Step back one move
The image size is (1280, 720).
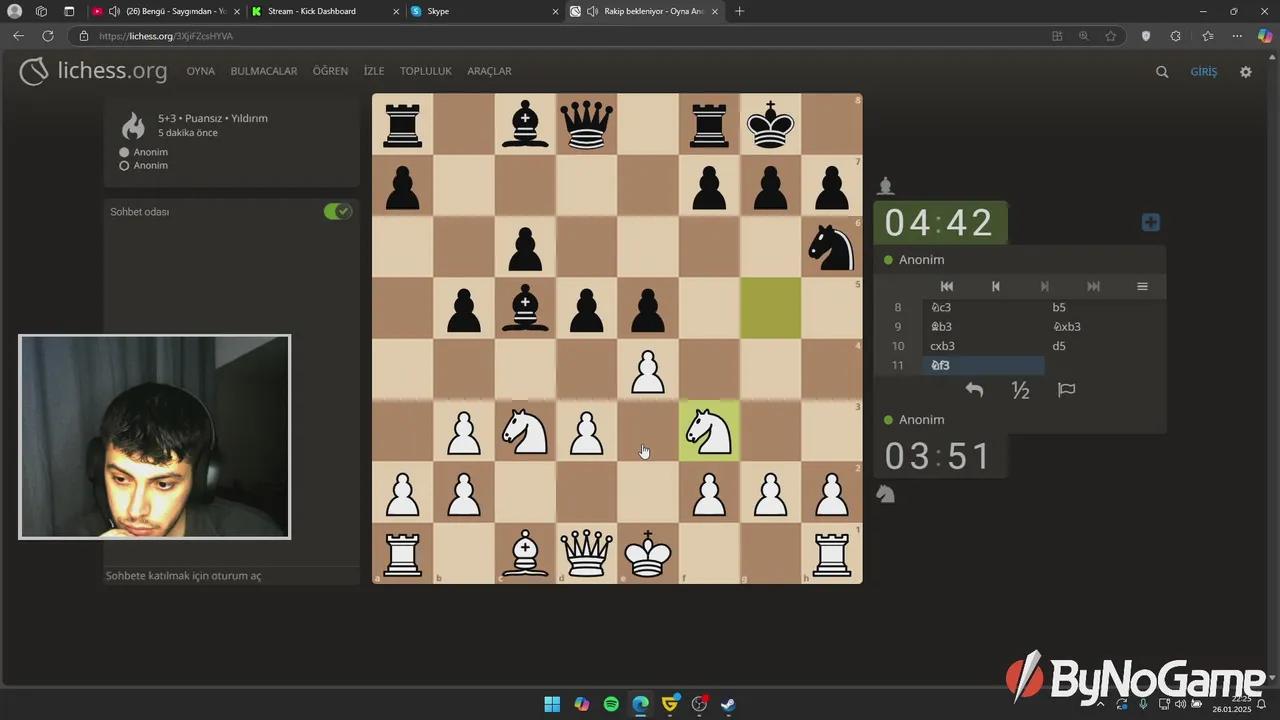click(995, 286)
